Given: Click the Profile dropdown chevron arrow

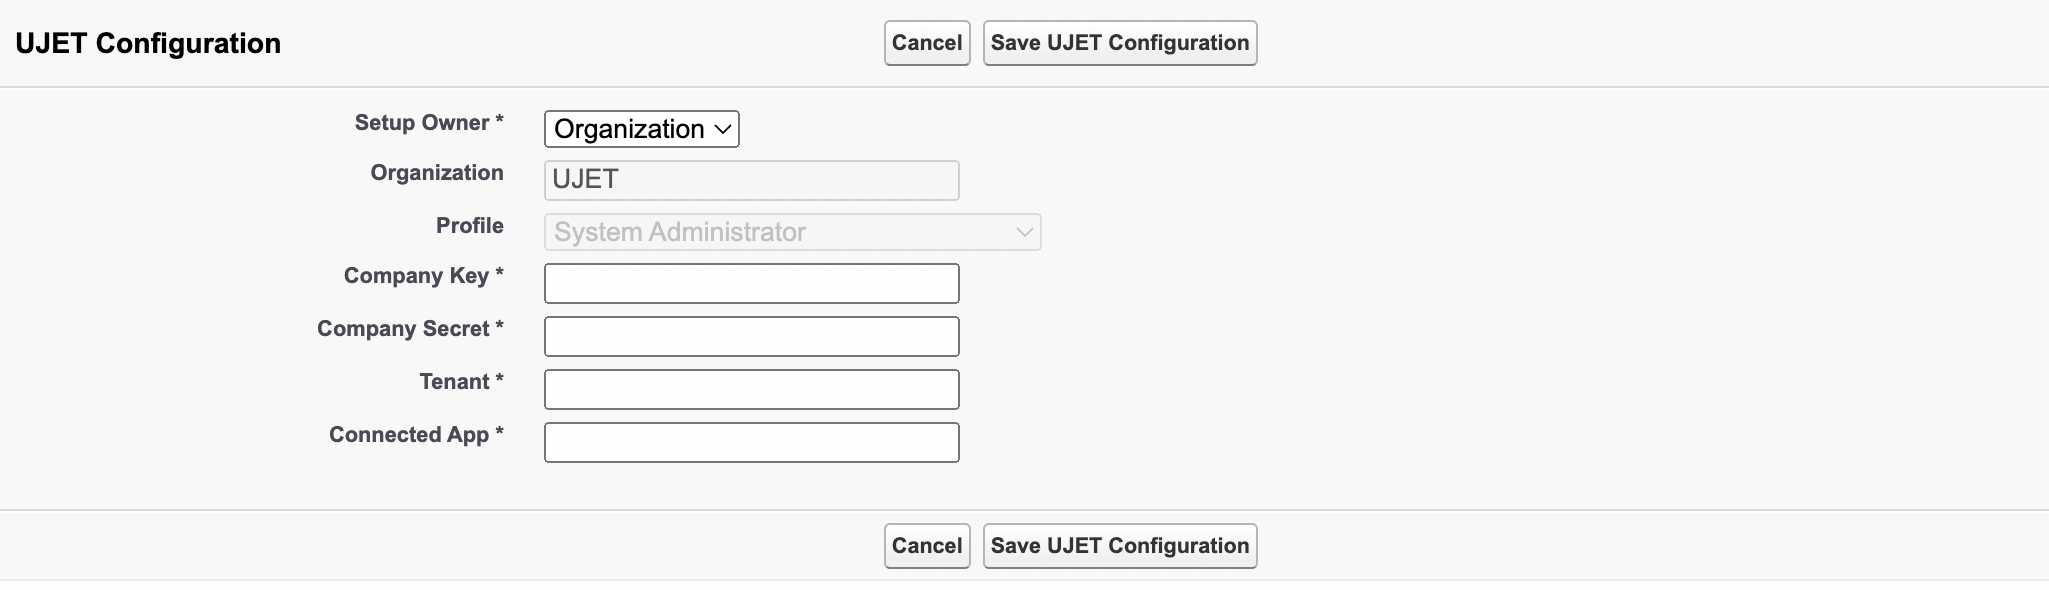Looking at the screenshot, I should pos(1024,232).
